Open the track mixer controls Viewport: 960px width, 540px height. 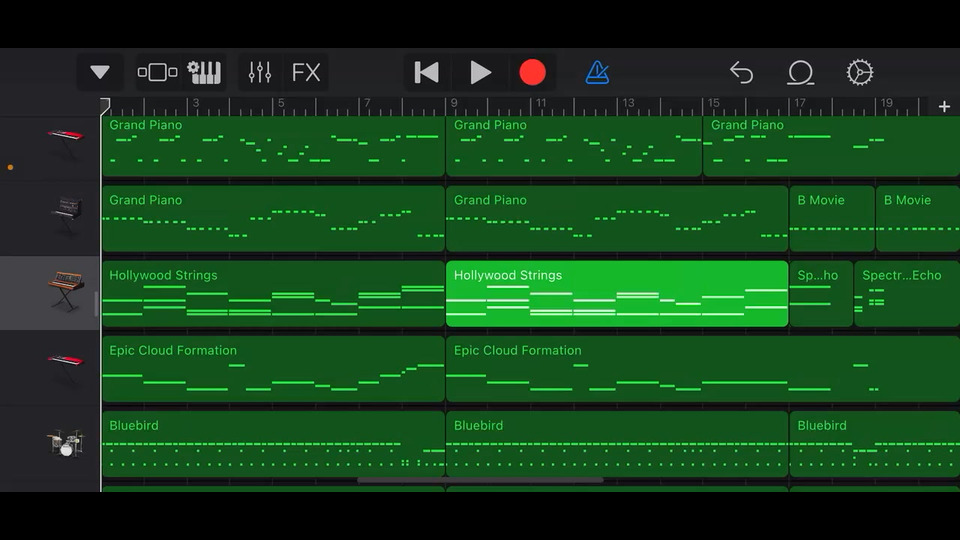[260, 72]
